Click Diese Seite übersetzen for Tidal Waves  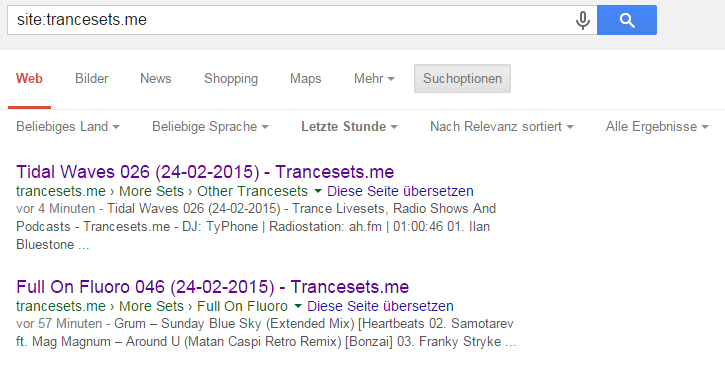click(400, 191)
